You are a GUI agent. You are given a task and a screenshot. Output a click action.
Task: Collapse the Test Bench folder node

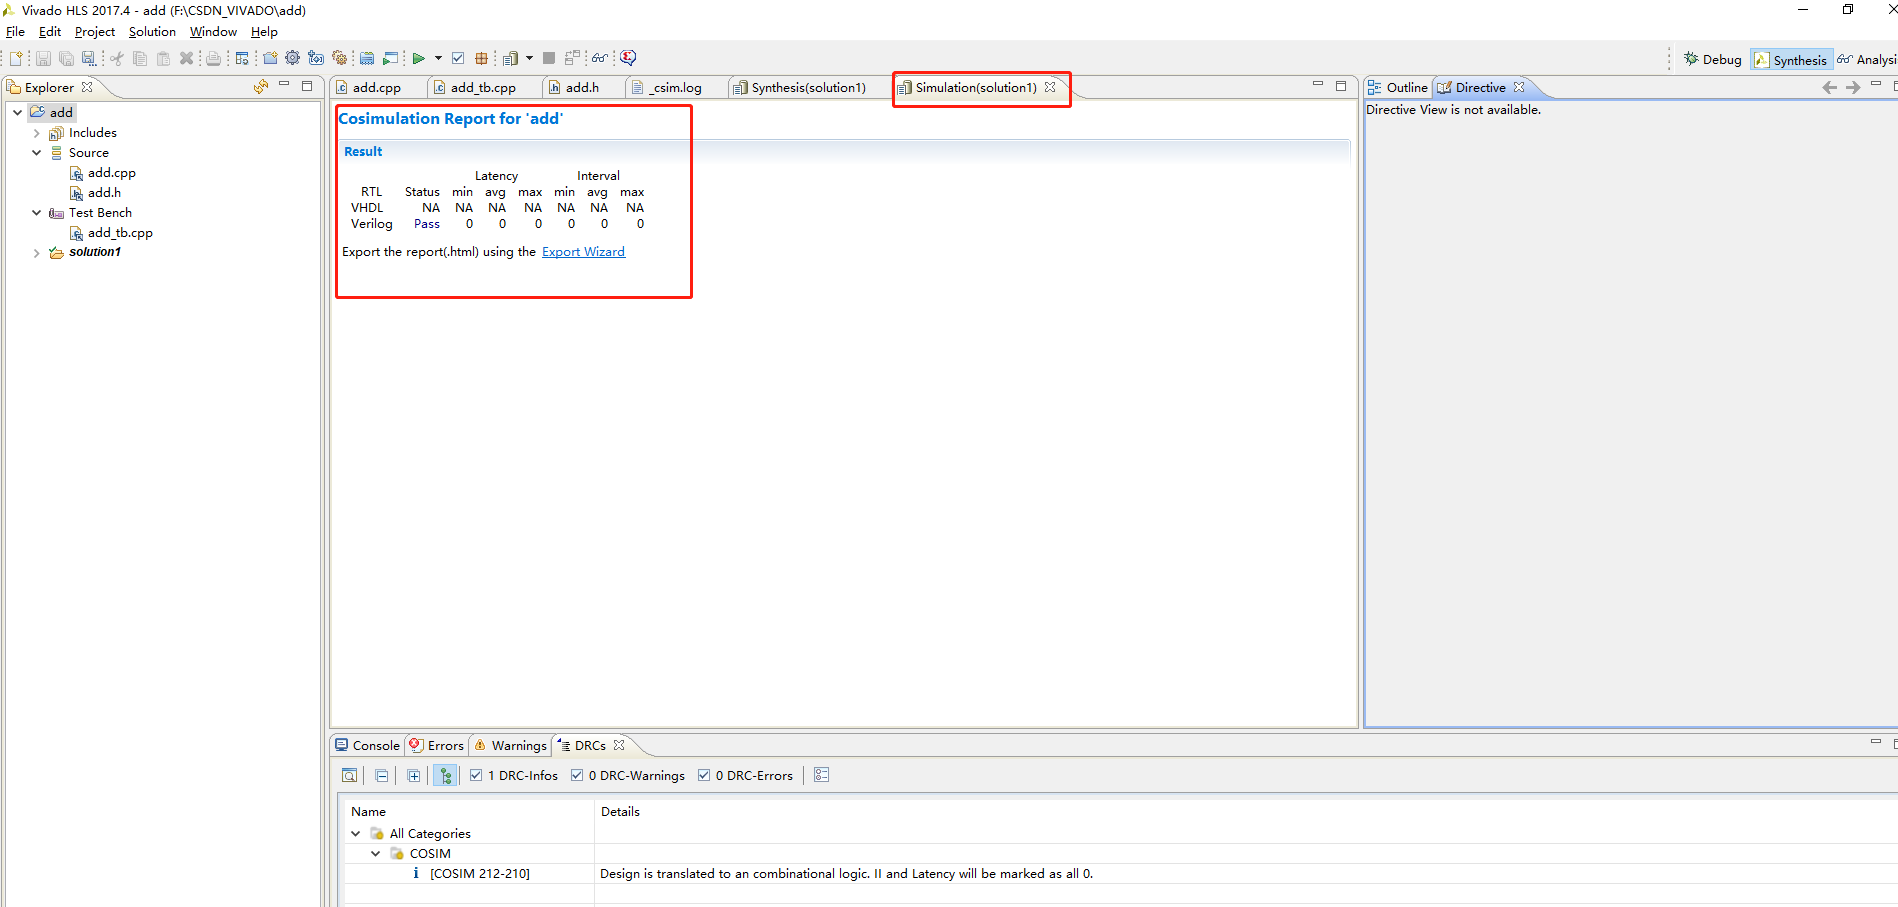tap(37, 213)
